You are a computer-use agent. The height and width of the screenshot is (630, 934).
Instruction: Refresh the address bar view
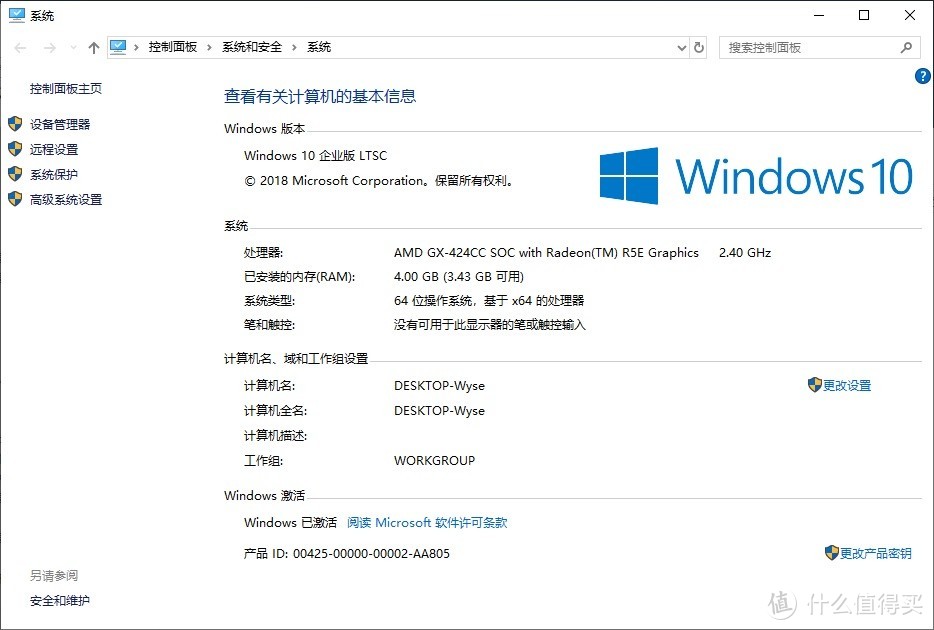699,48
